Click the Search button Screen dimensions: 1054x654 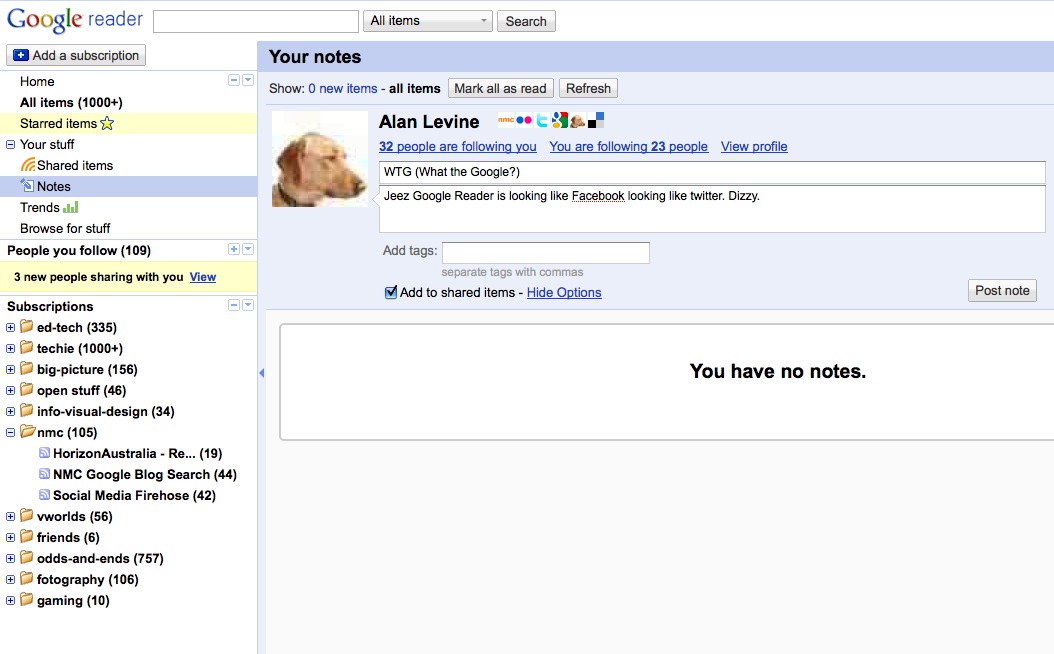point(526,21)
